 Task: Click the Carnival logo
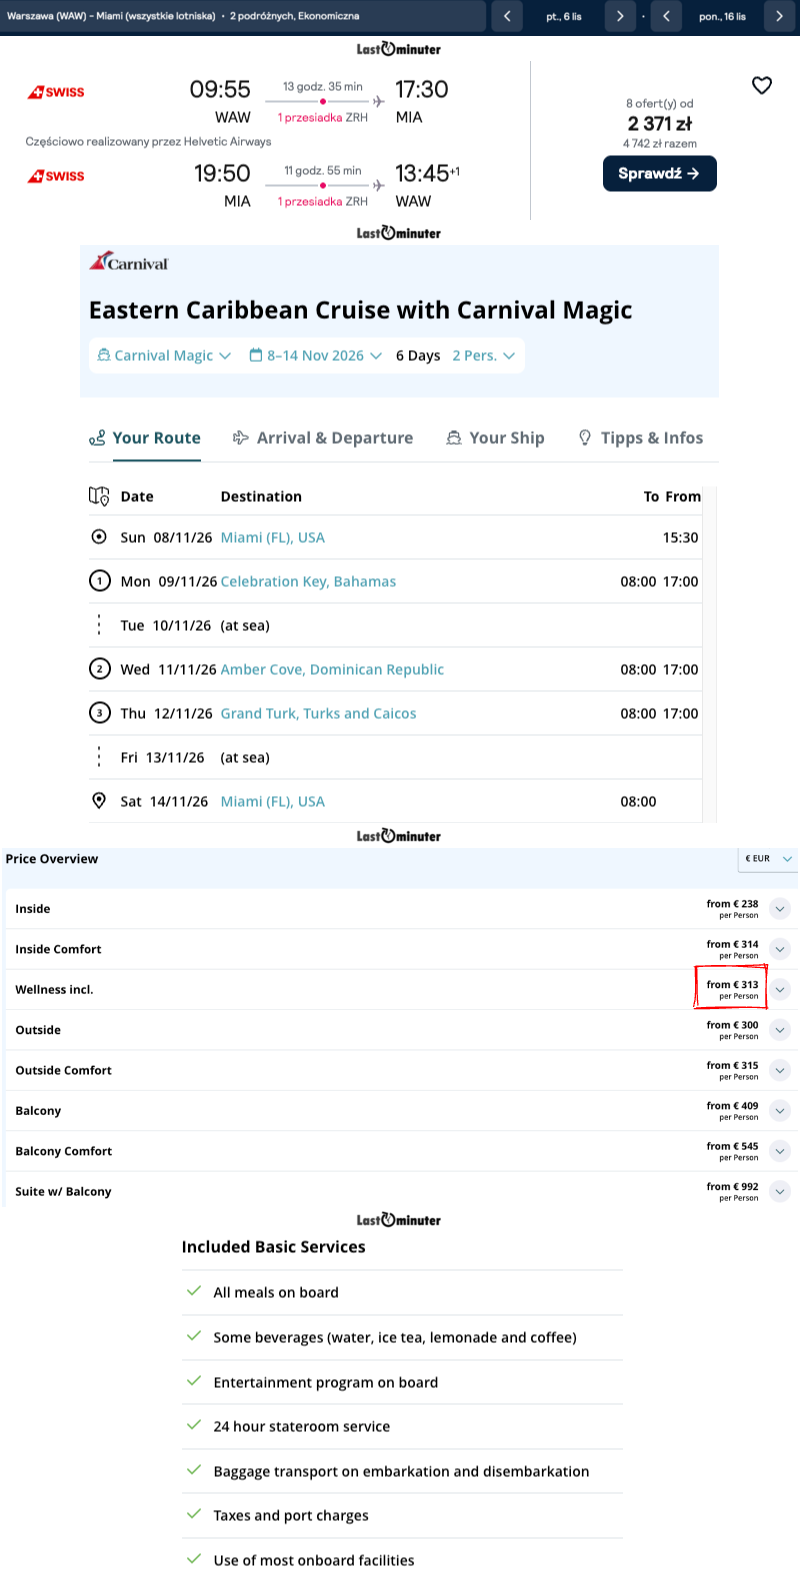point(130,262)
